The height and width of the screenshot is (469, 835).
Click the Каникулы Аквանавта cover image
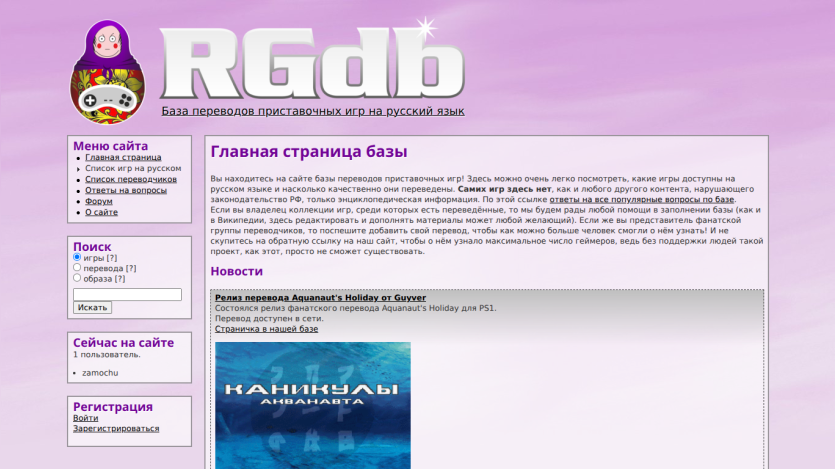[x=313, y=405]
